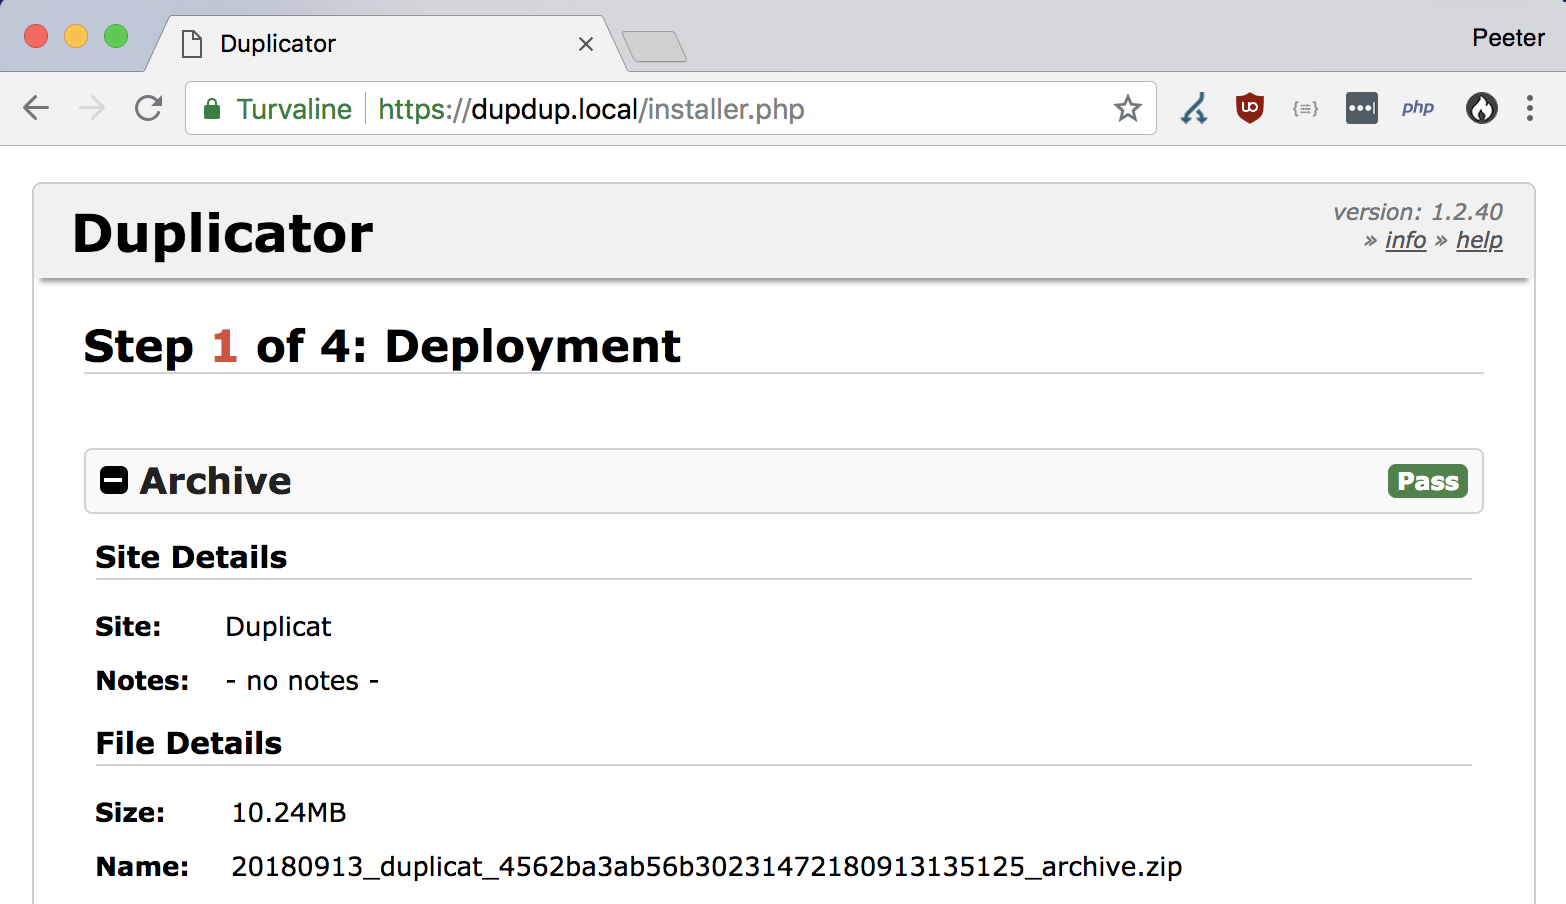Viewport: 1566px width, 904px height.
Task: Click the Turvaline security label
Action: pyautogui.click(x=294, y=109)
